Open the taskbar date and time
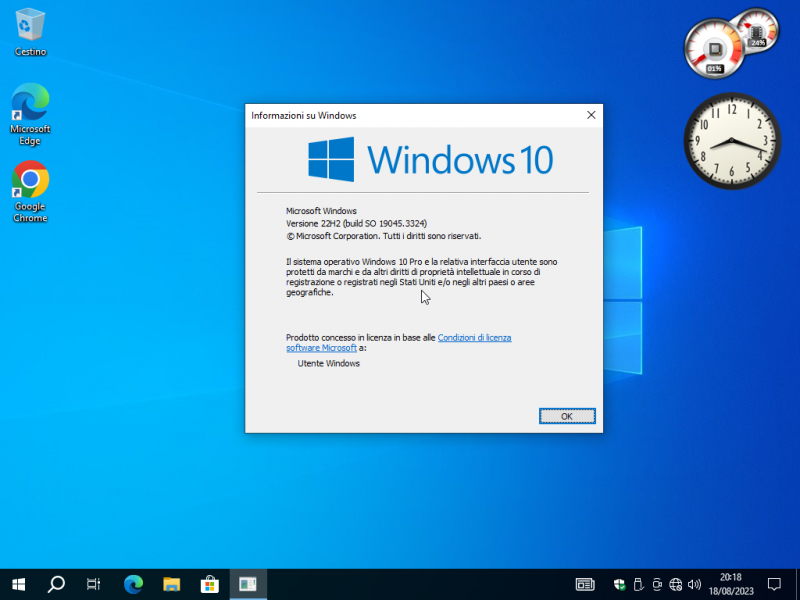 click(731, 584)
